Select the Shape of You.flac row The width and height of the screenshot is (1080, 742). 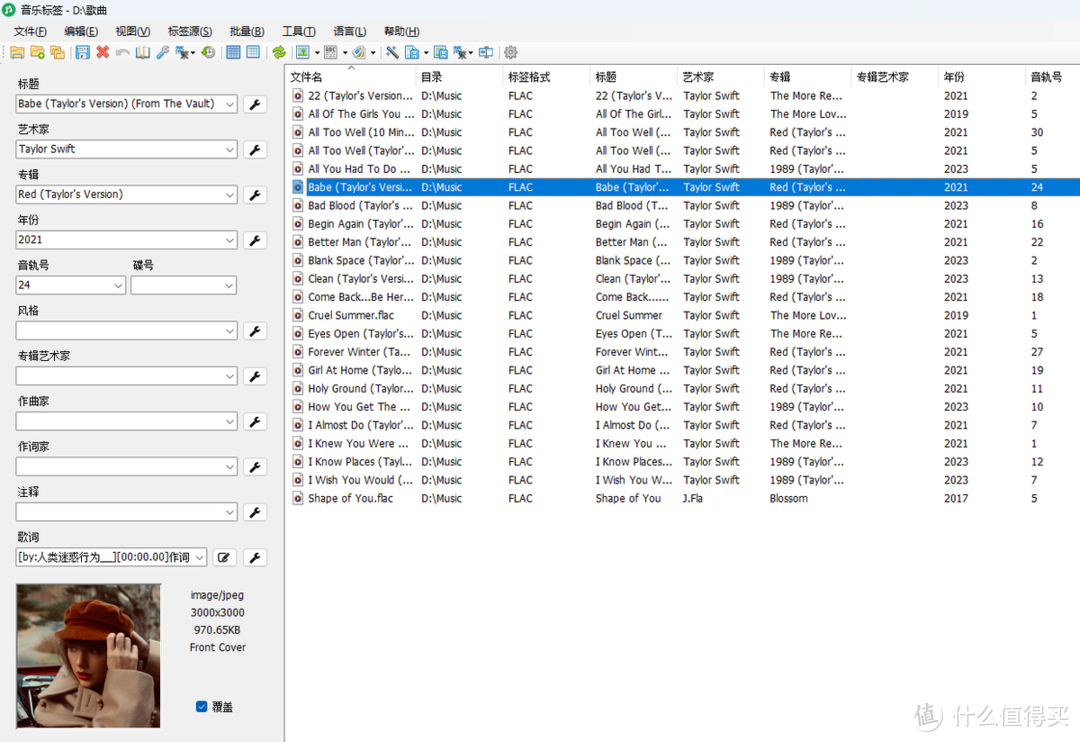pos(350,498)
